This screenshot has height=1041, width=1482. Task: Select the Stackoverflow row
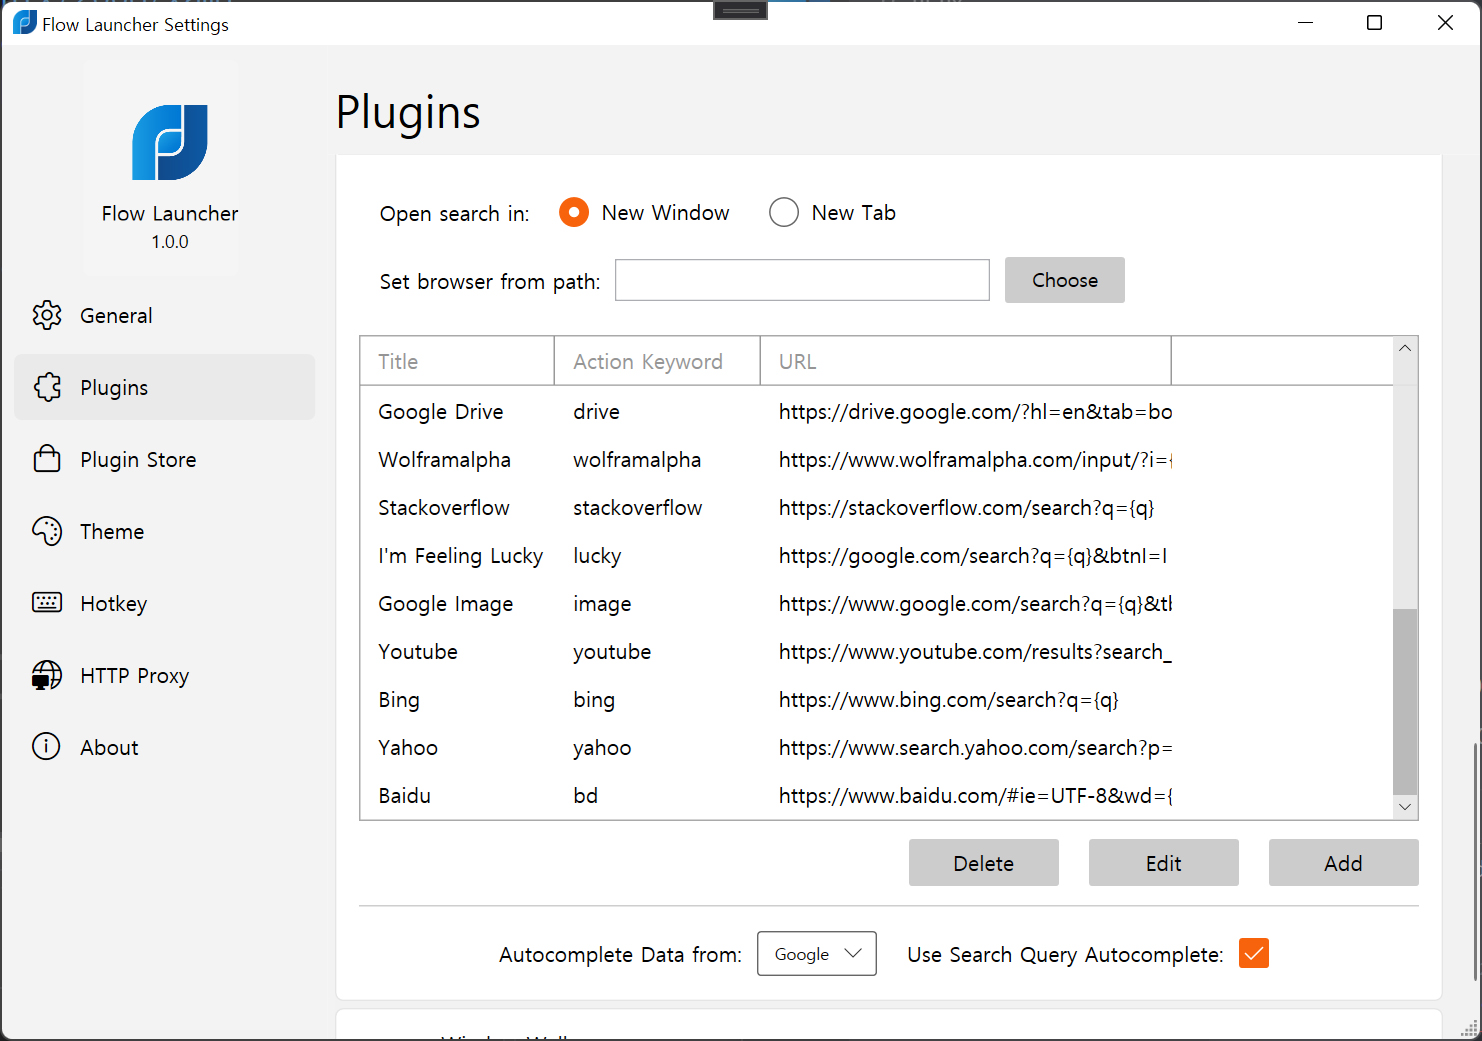[x=876, y=507]
